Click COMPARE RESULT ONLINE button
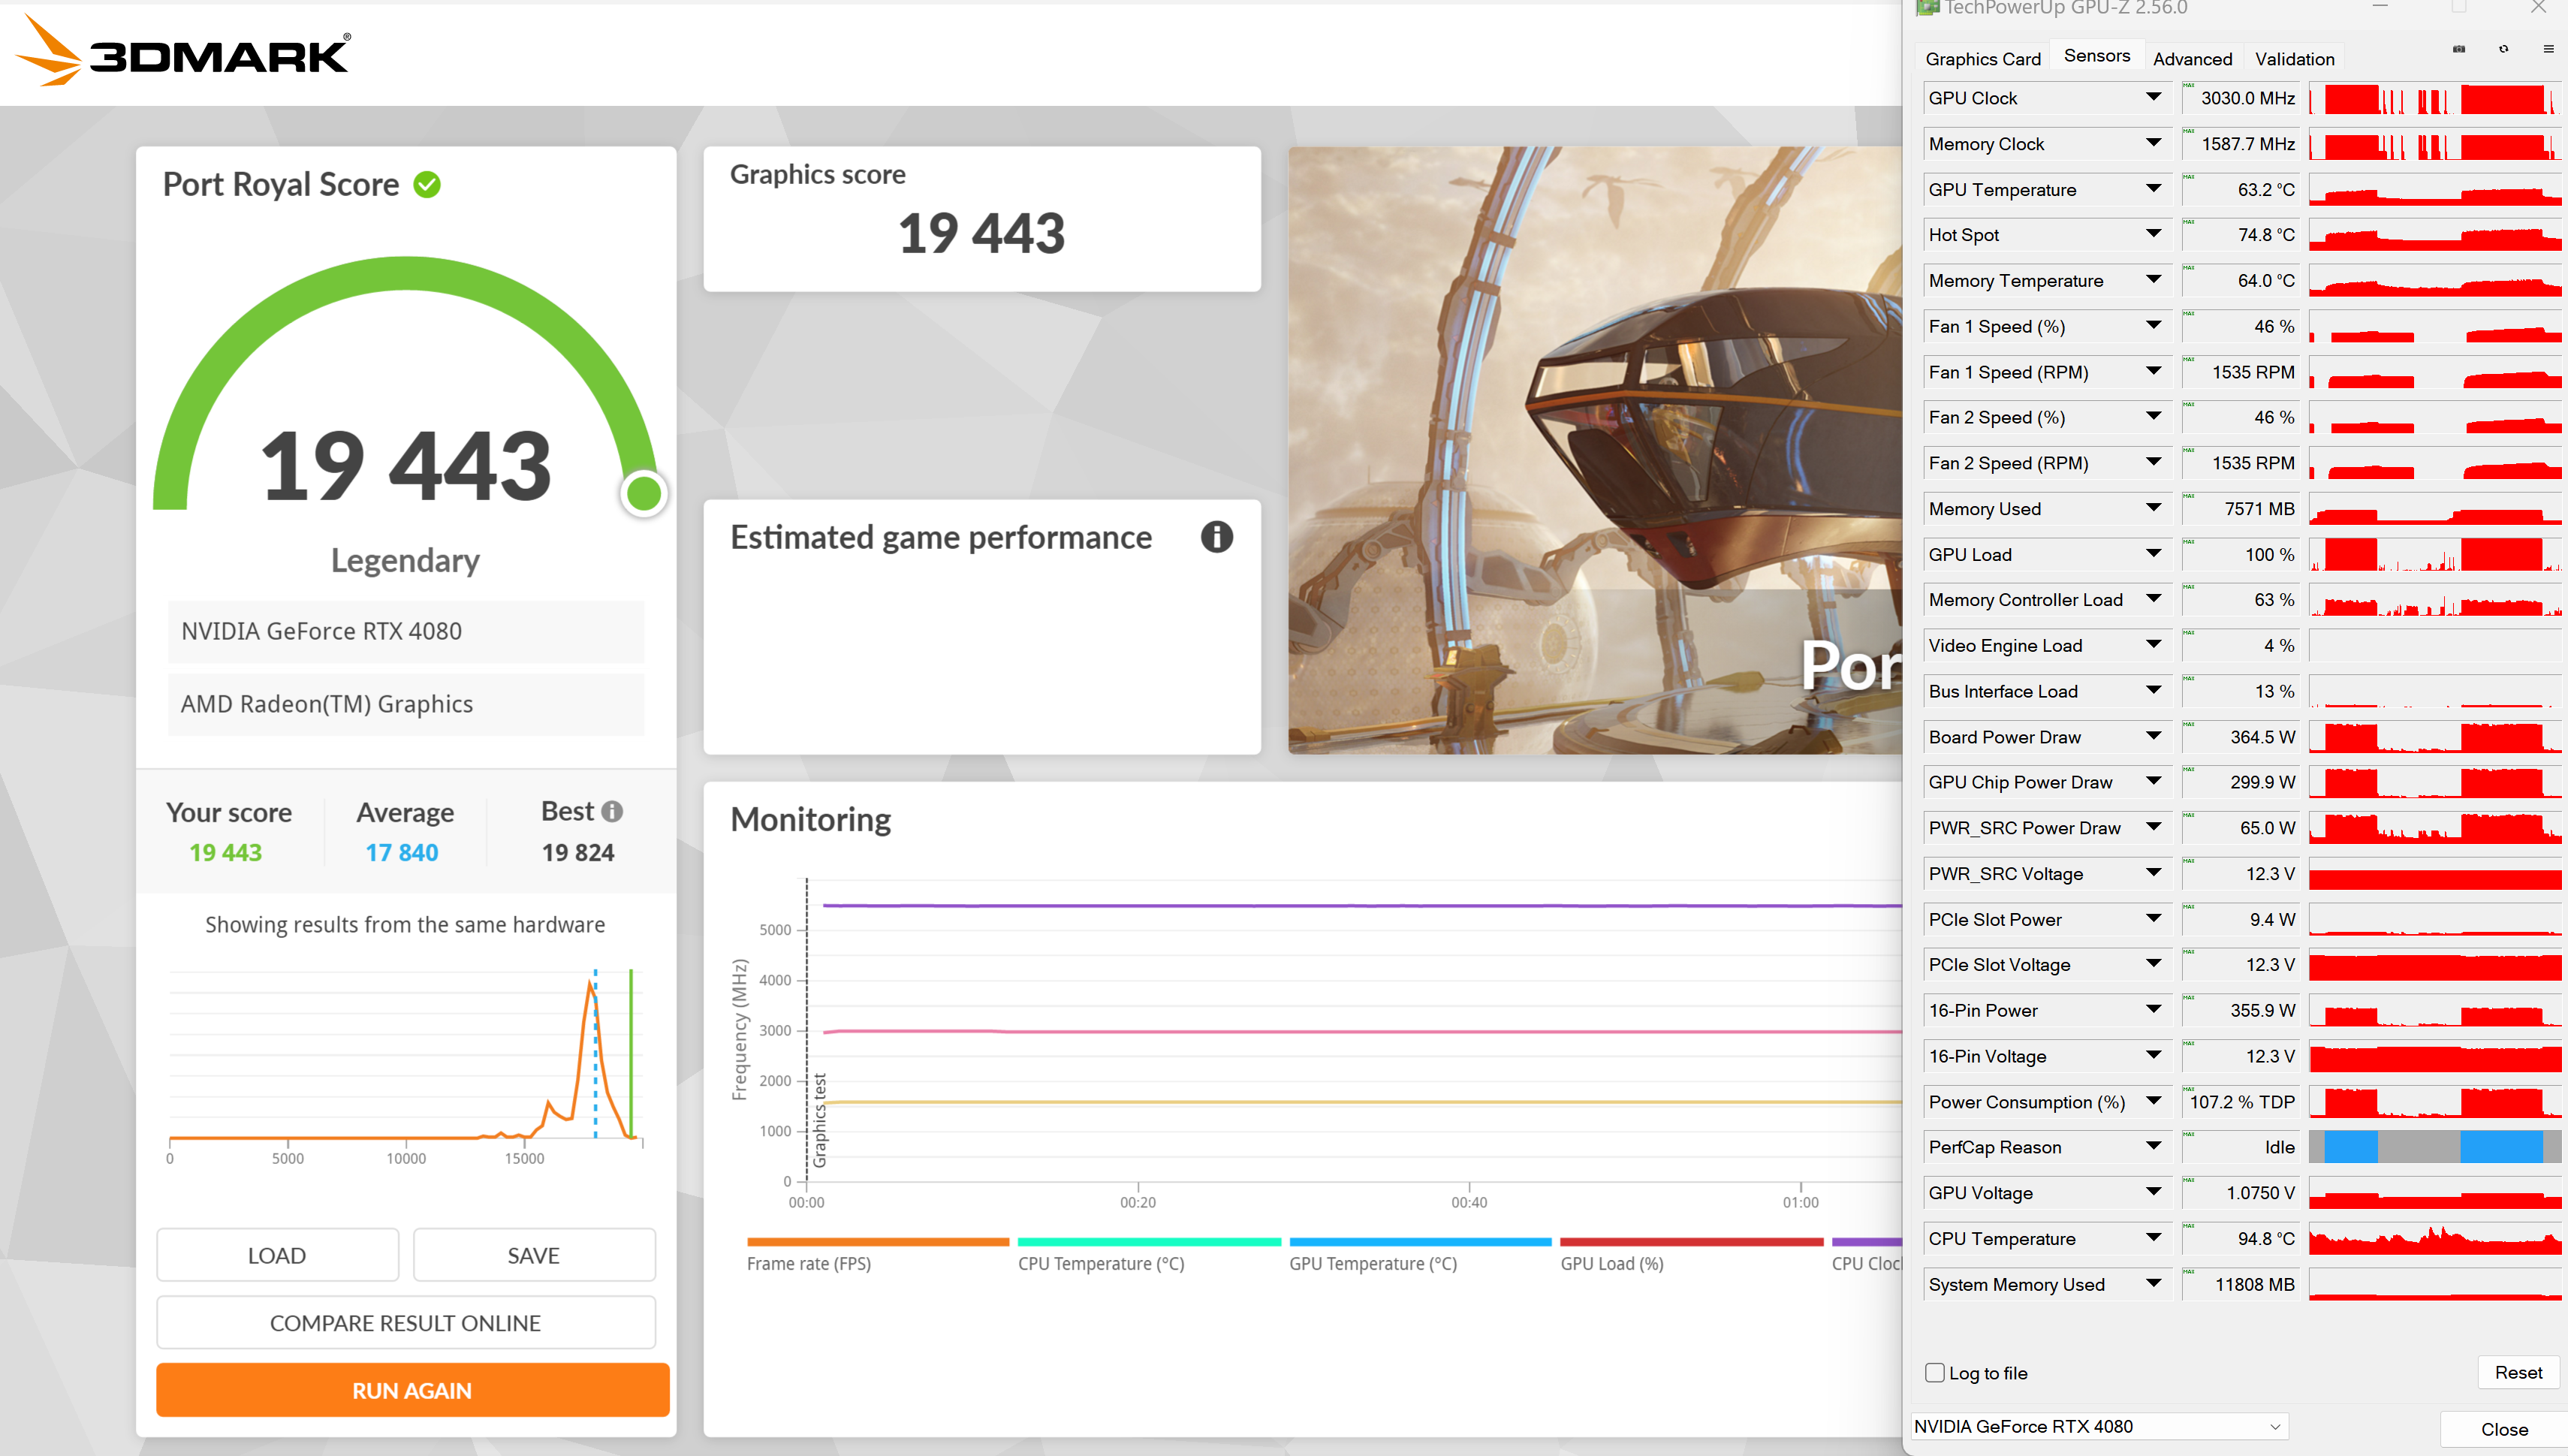This screenshot has width=2568, height=1456. coord(405,1322)
